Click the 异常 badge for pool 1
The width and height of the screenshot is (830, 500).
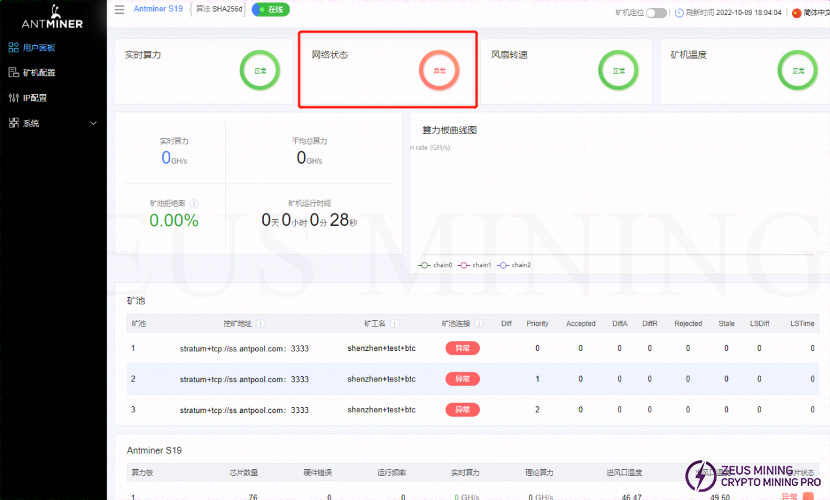(x=462, y=348)
